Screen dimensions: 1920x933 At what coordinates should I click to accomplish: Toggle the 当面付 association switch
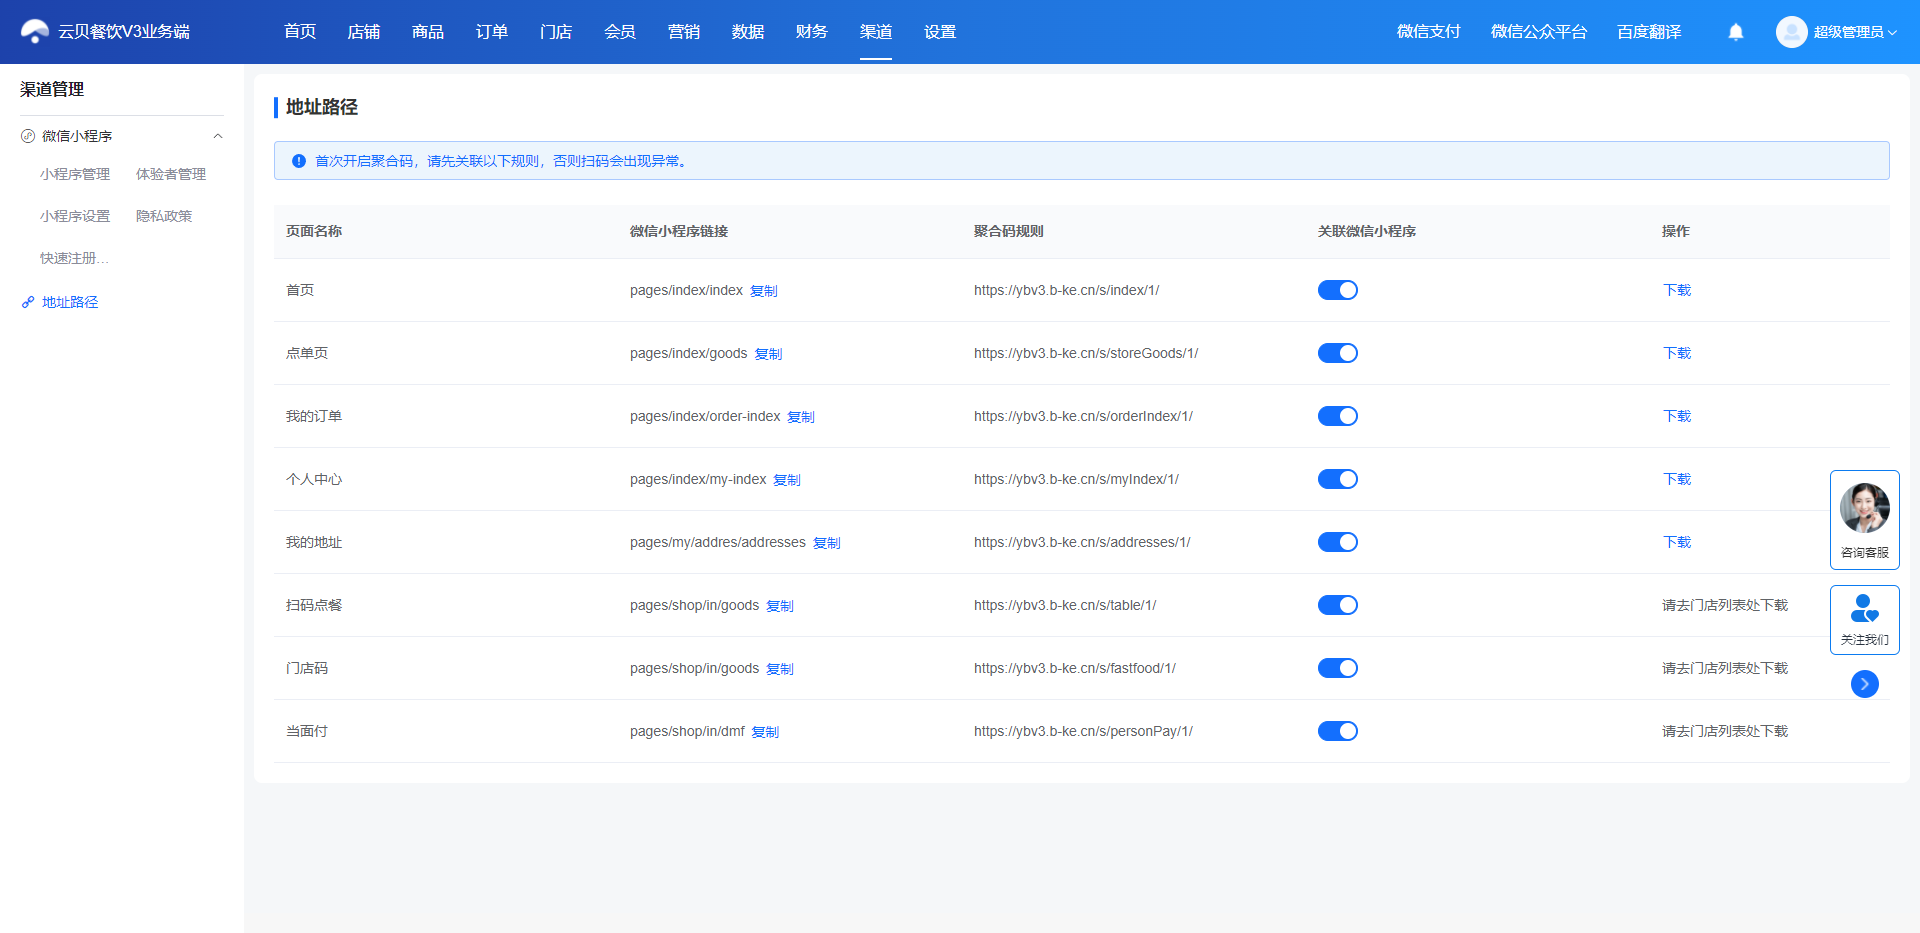coord(1337,731)
